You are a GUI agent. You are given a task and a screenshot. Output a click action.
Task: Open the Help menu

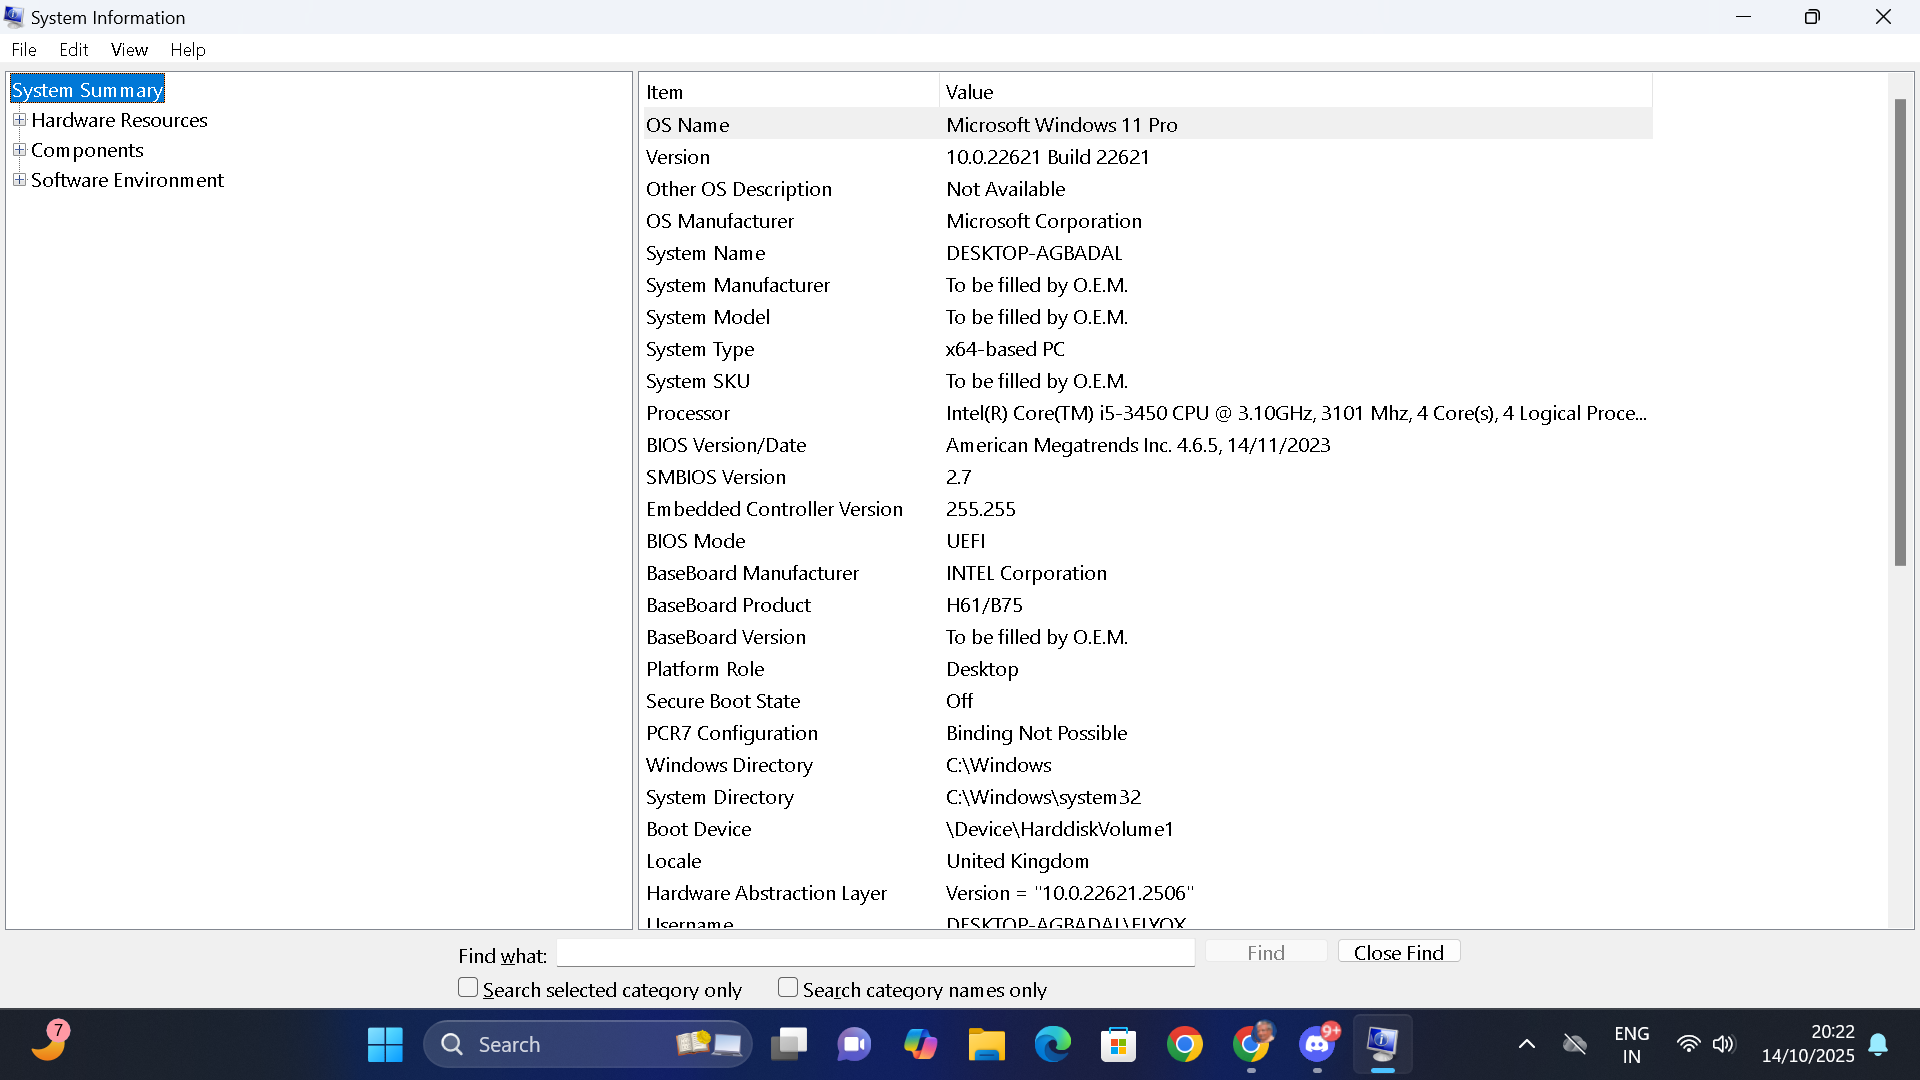[x=187, y=50]
